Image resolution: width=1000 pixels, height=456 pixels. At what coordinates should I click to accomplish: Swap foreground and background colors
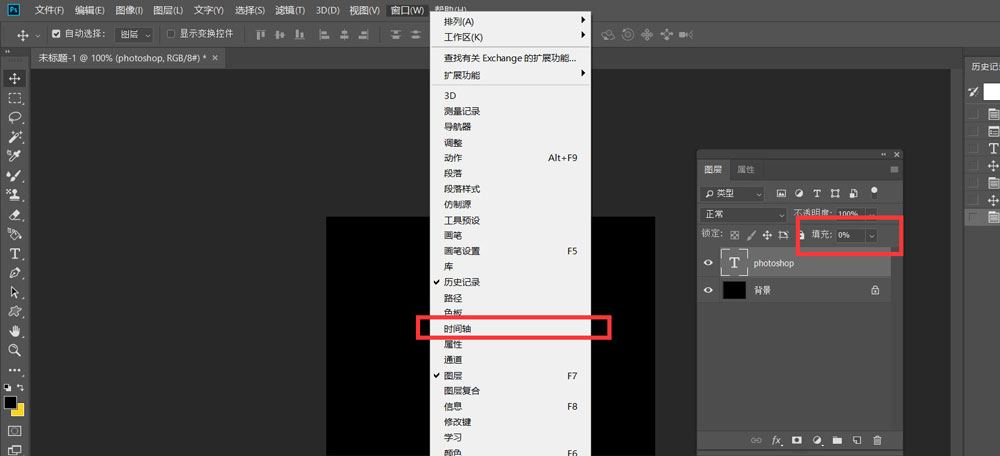click(20, 386)
